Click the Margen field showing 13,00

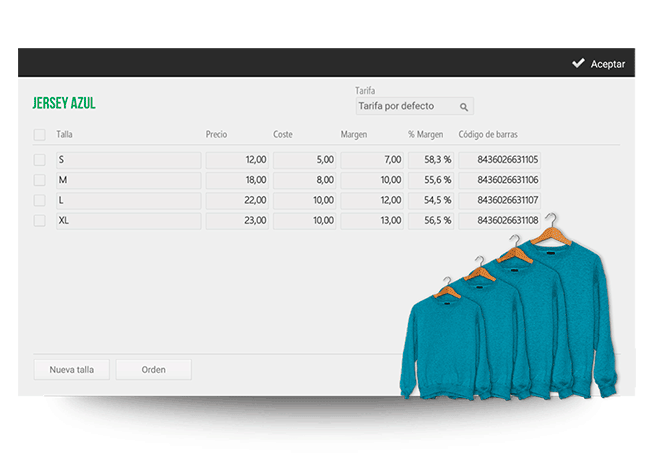point(372,221)
